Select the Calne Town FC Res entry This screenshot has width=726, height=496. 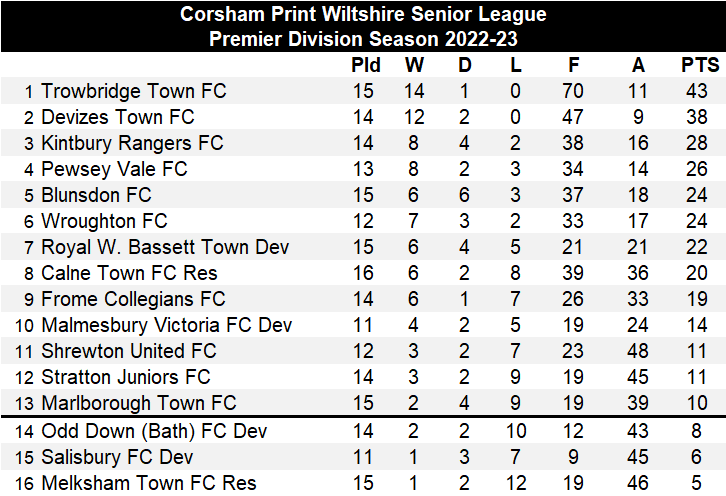[129, 273]
